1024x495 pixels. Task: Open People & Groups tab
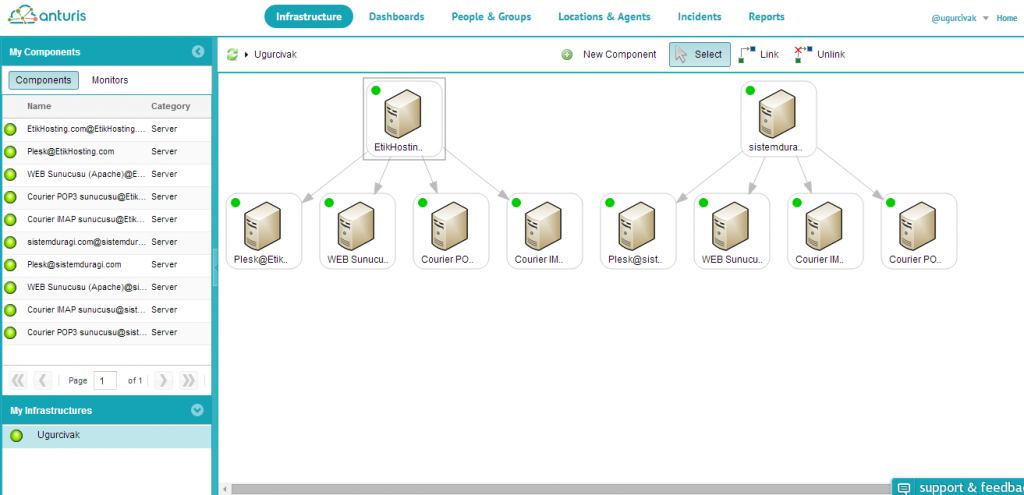click(x=491, y=17)
